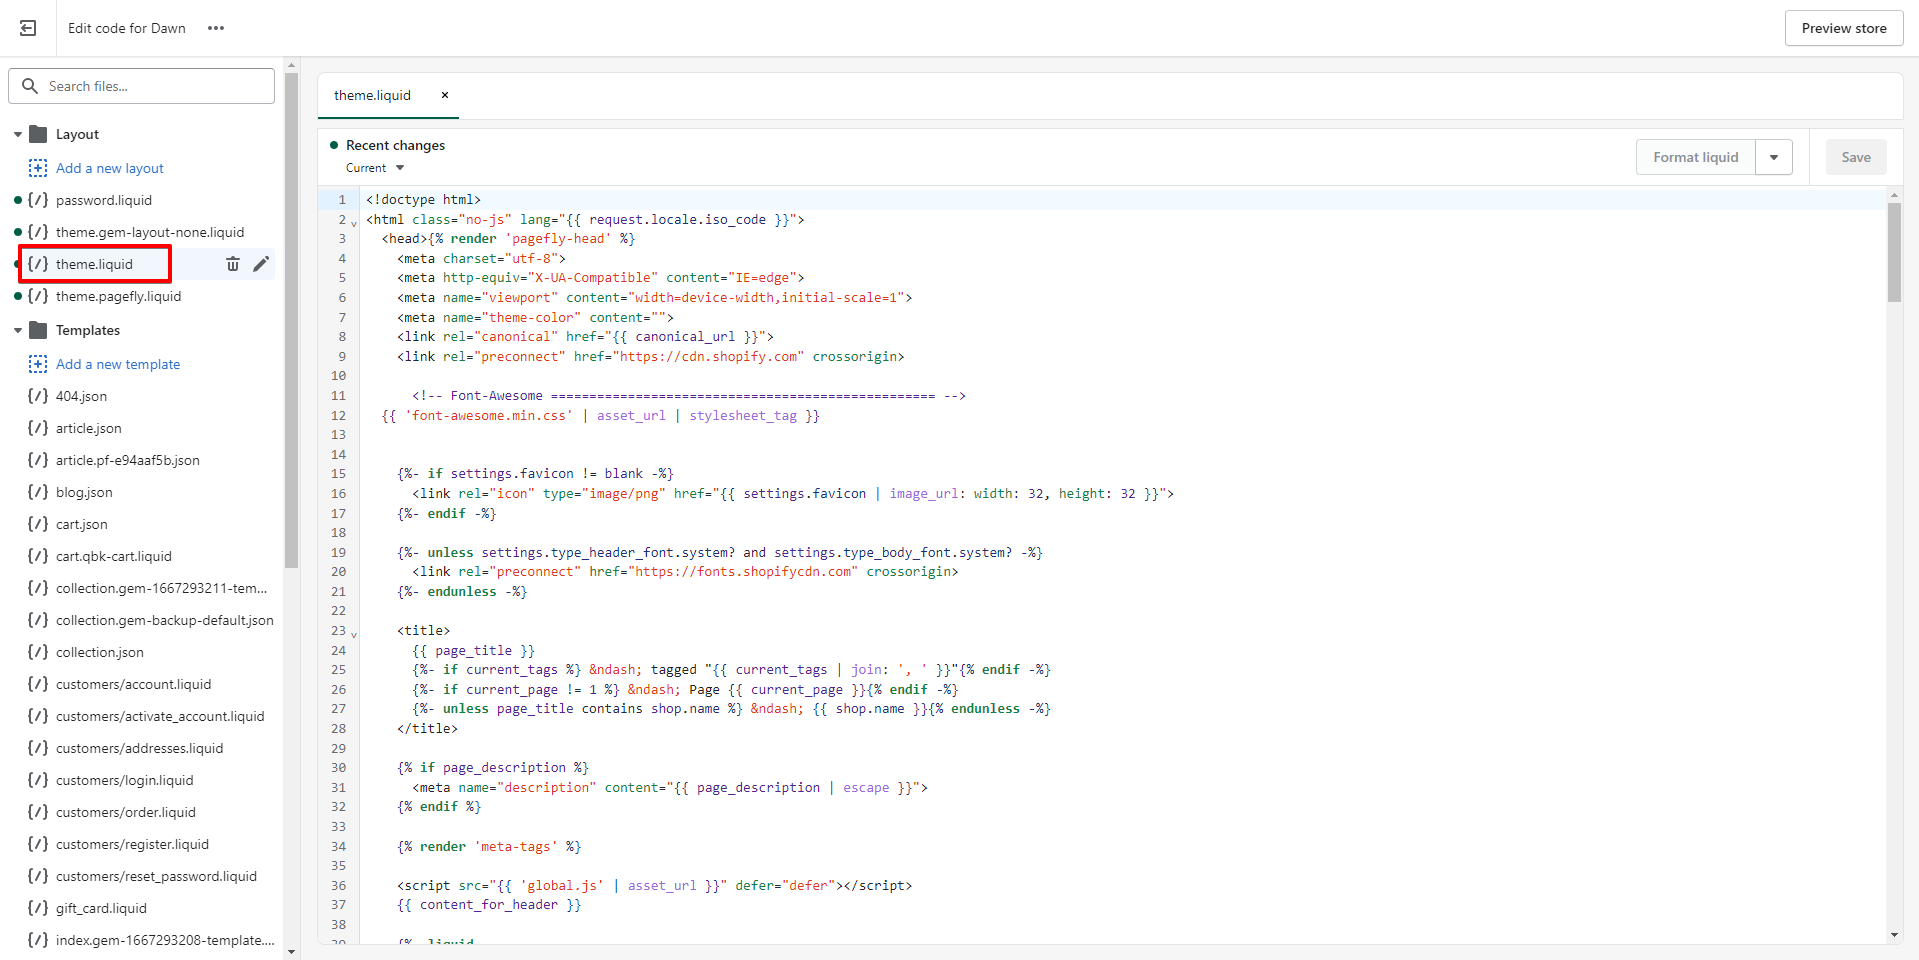Click the content_for_header code line
This screenshot has height=960, width=1919.
(x=489, y=904)
